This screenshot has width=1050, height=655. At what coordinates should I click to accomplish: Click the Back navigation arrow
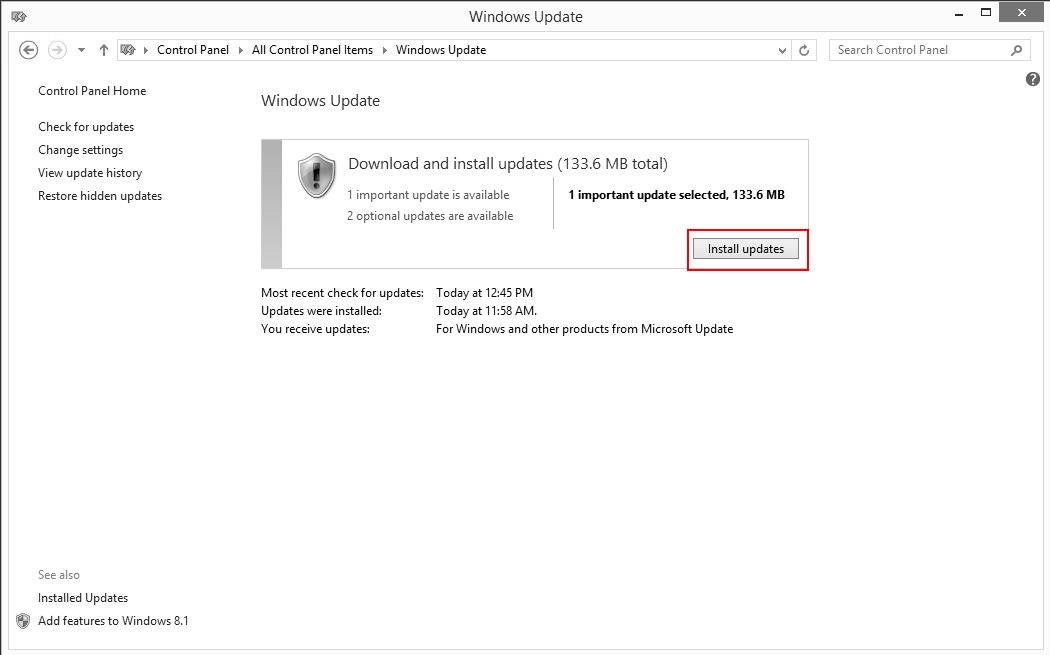28,50
